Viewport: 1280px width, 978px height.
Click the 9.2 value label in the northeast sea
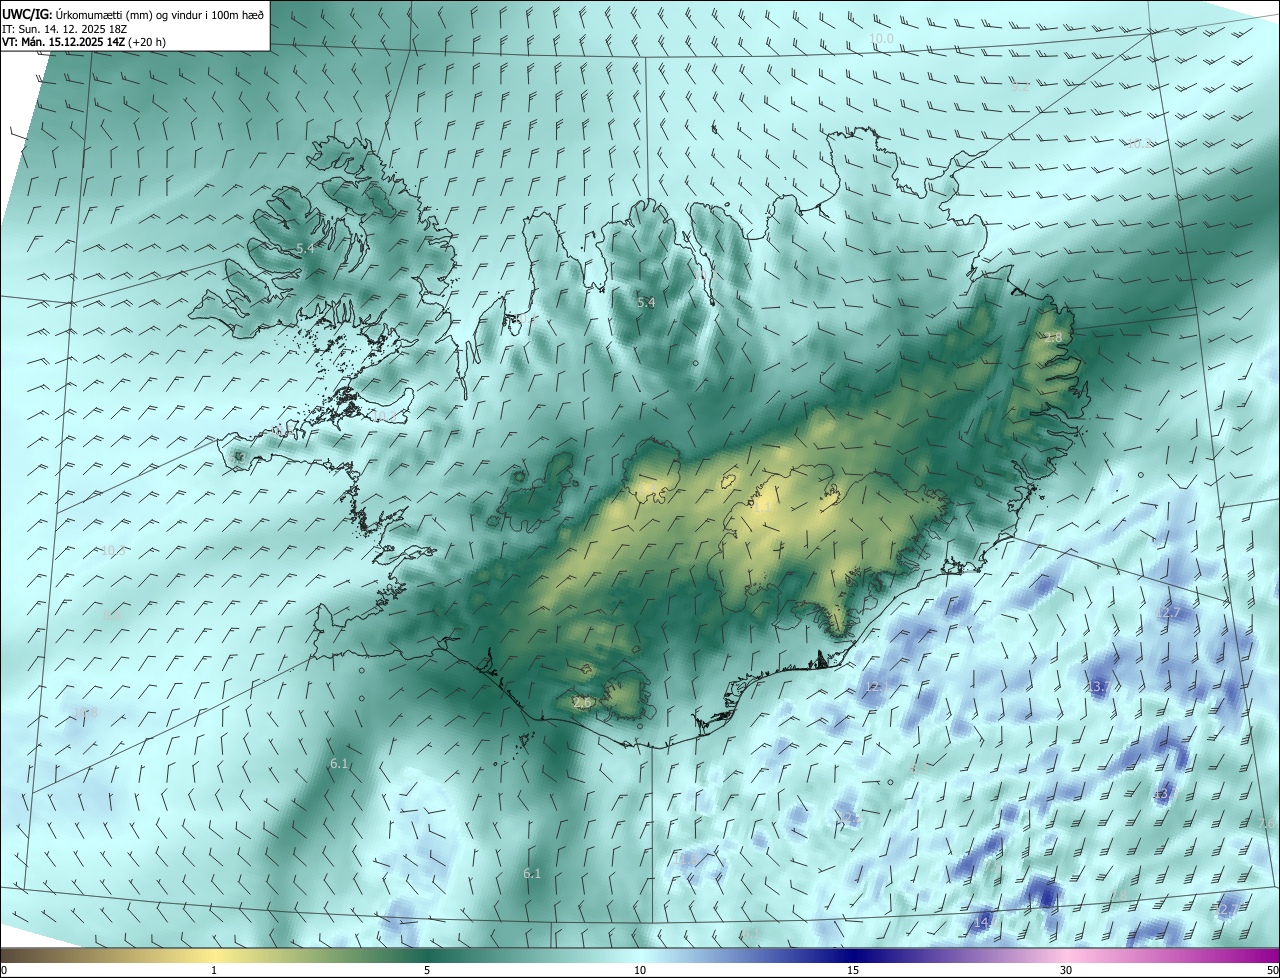click(1020, 86)
